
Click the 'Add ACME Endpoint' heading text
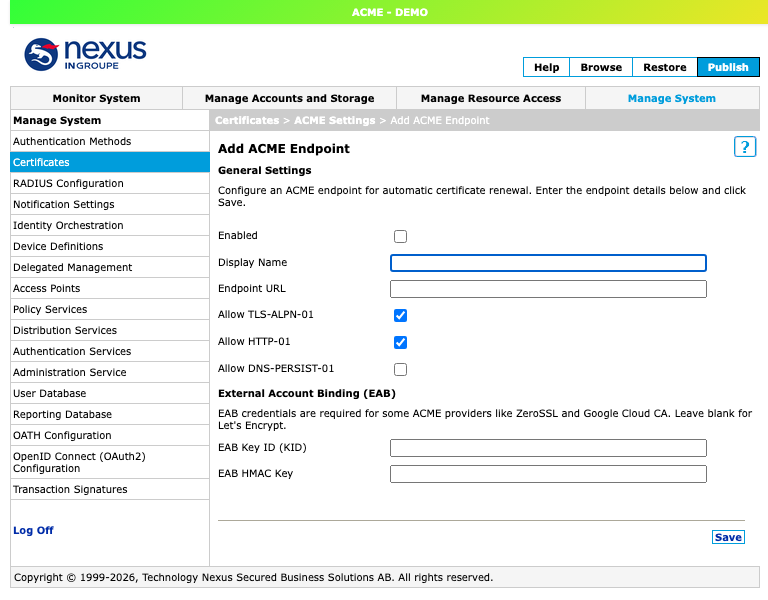tap(284, 149)
